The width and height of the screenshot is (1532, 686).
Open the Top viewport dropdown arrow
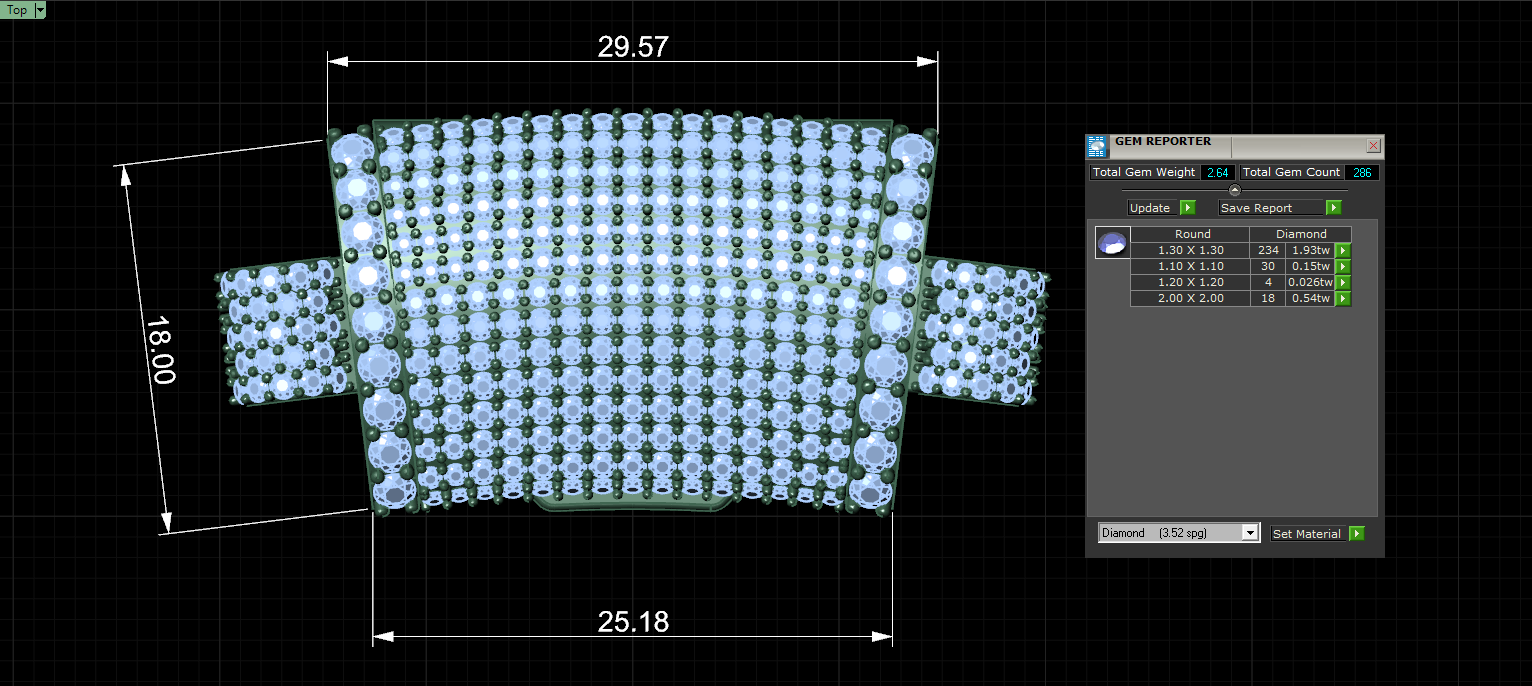pyautogui.click(x=40, y=10)
